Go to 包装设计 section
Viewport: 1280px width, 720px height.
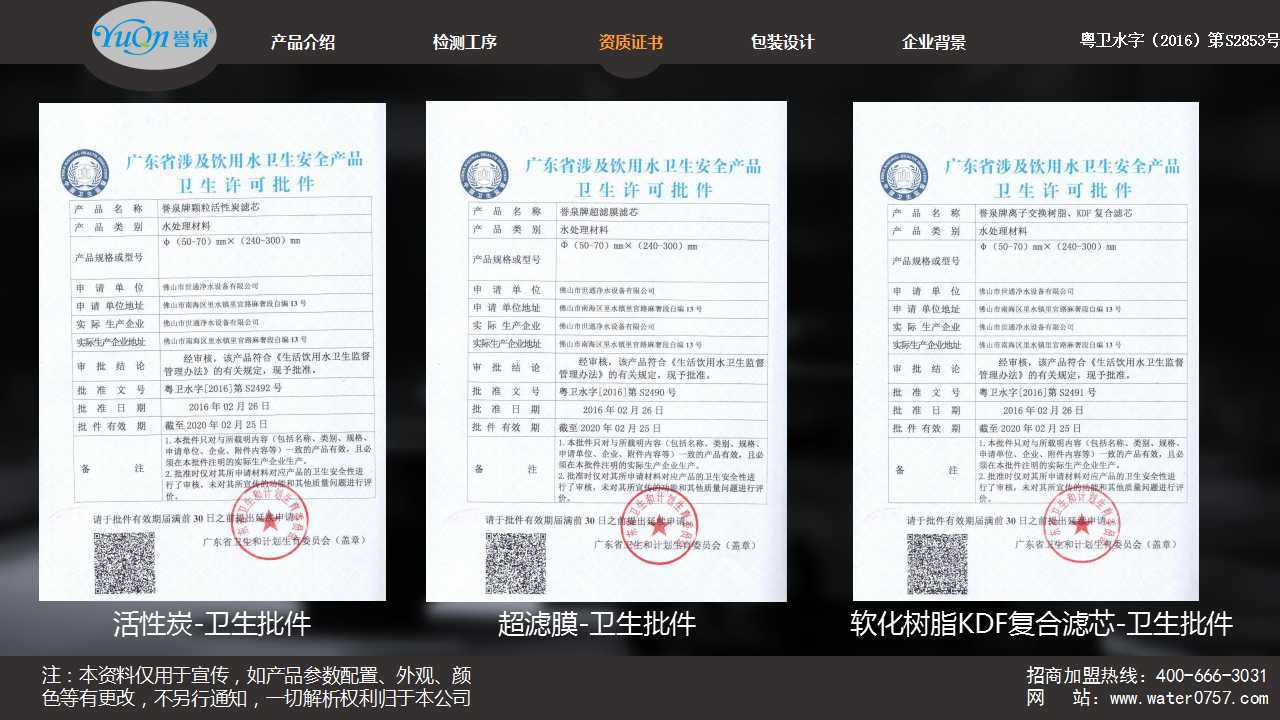[782, 42]
